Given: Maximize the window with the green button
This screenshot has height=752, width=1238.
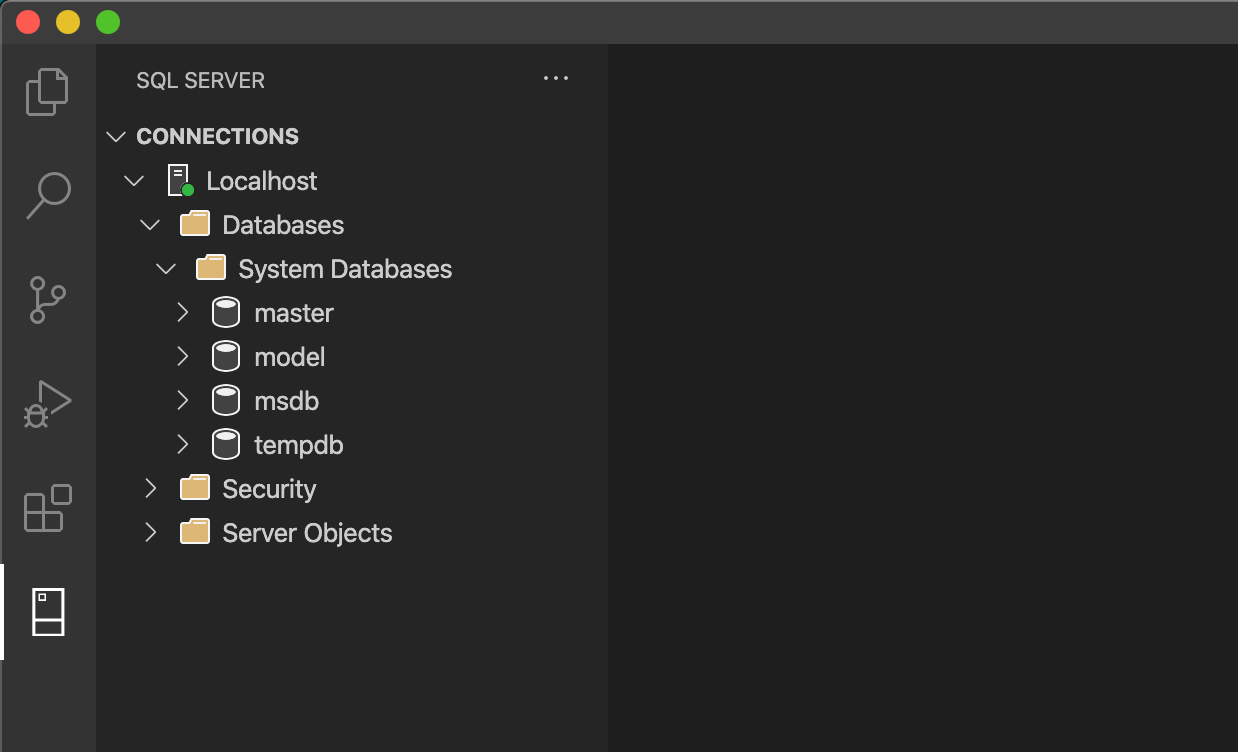Looking at the screenshot, I should tap(108, 22).
